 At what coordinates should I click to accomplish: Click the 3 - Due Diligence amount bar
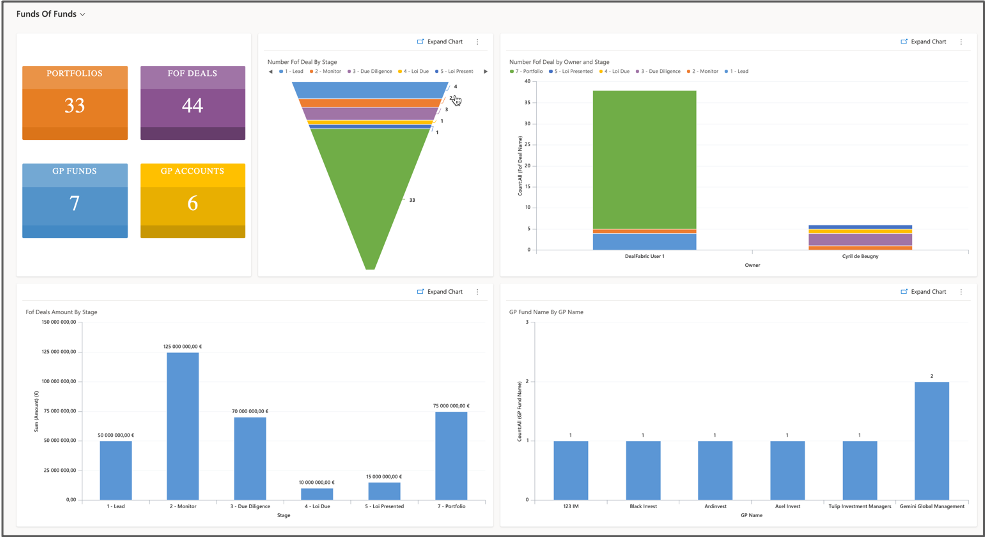click(250, 458)
